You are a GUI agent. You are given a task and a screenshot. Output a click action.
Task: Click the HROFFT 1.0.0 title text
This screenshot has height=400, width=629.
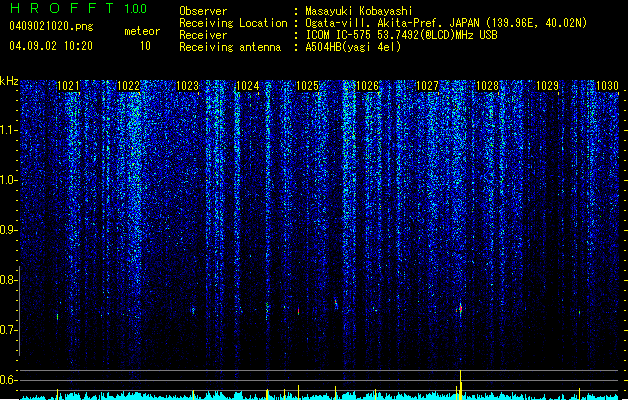(x=79, y=8)
